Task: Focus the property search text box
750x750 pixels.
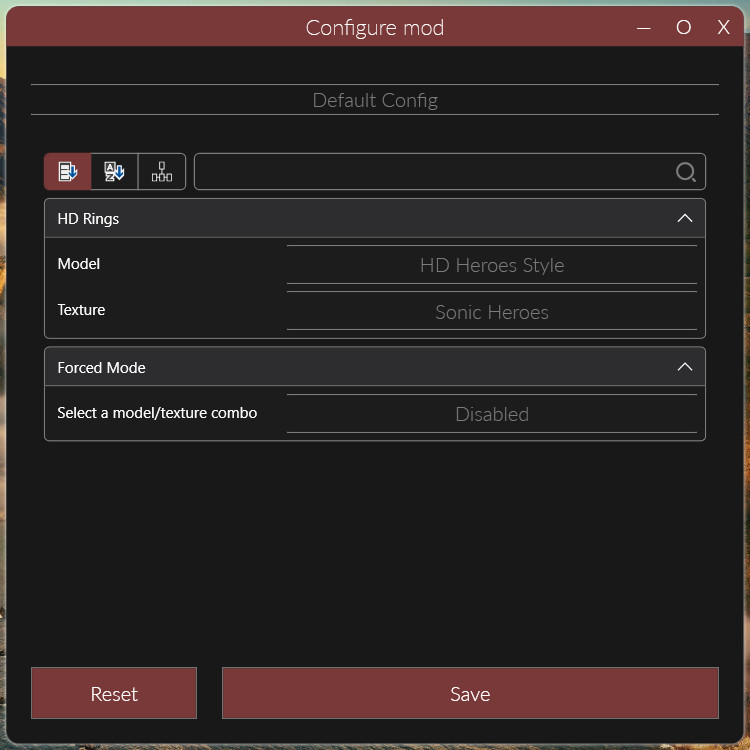Action: (x=435, y=172)
